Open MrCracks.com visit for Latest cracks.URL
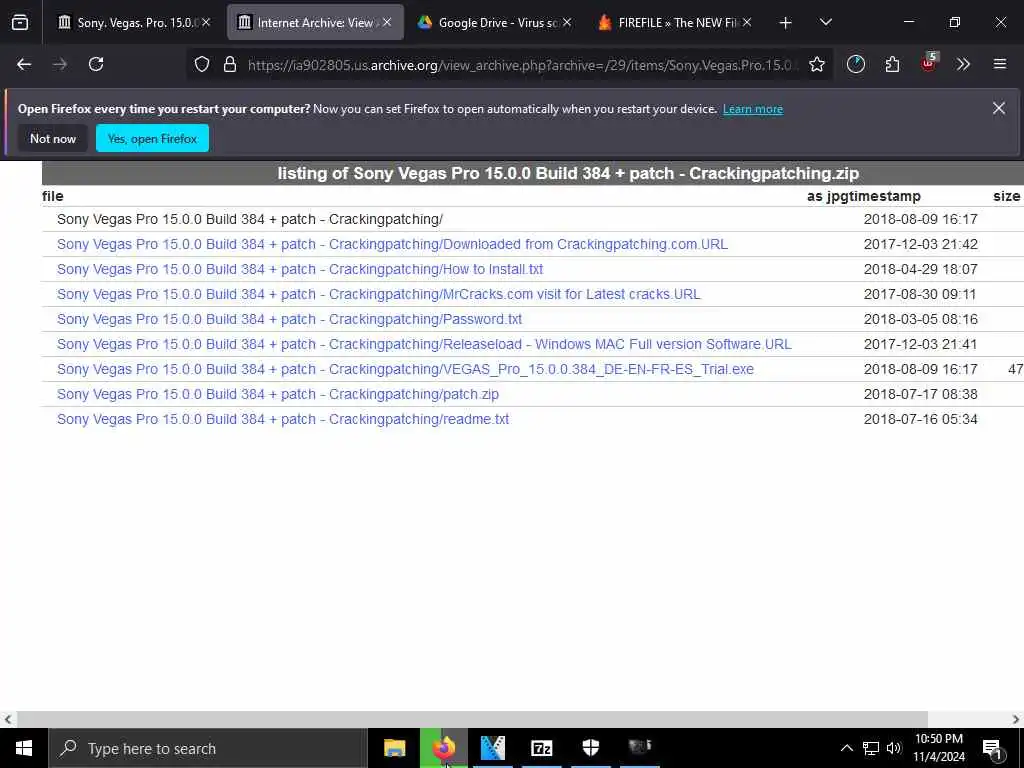The width and height of the screenshot is (1024, 768). pyautogui.click(x=378, y=295)
